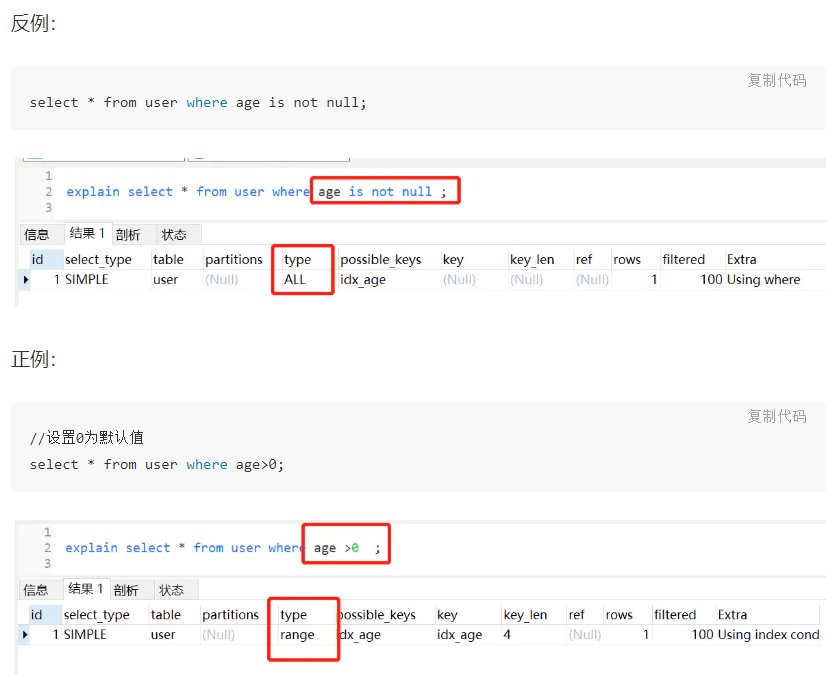Click line number 2 in the lower editor
This screenshot has height=683, width=839.
click(x=48, y=548)
